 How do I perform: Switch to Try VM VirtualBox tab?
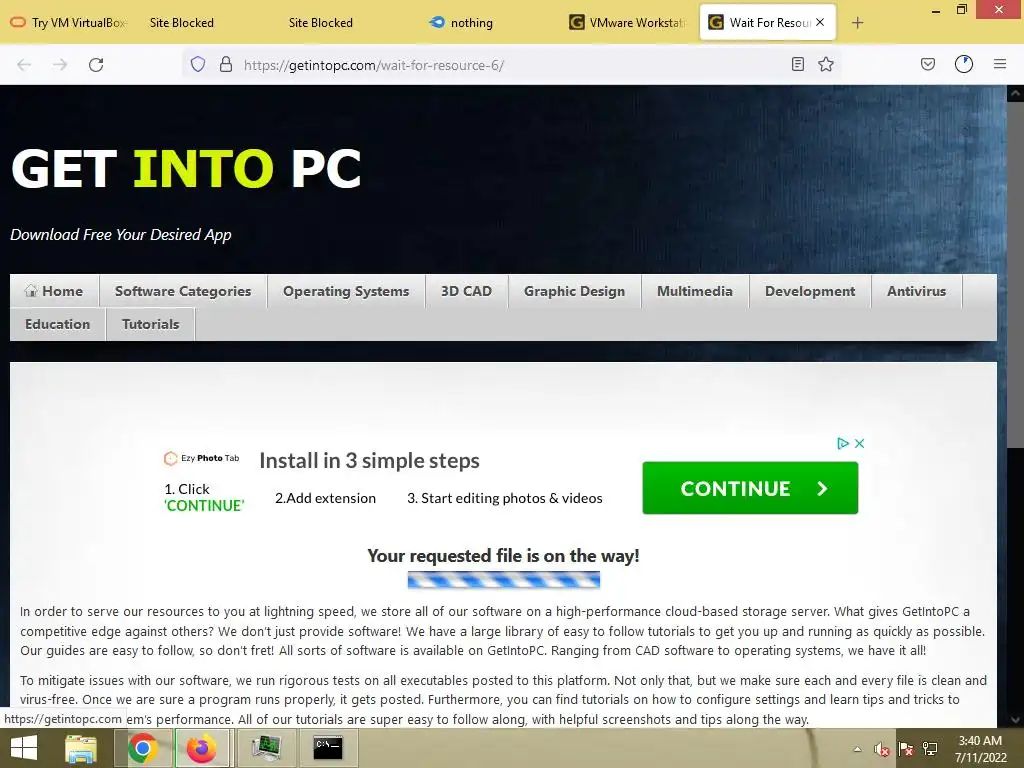click(x=69, y=23)
